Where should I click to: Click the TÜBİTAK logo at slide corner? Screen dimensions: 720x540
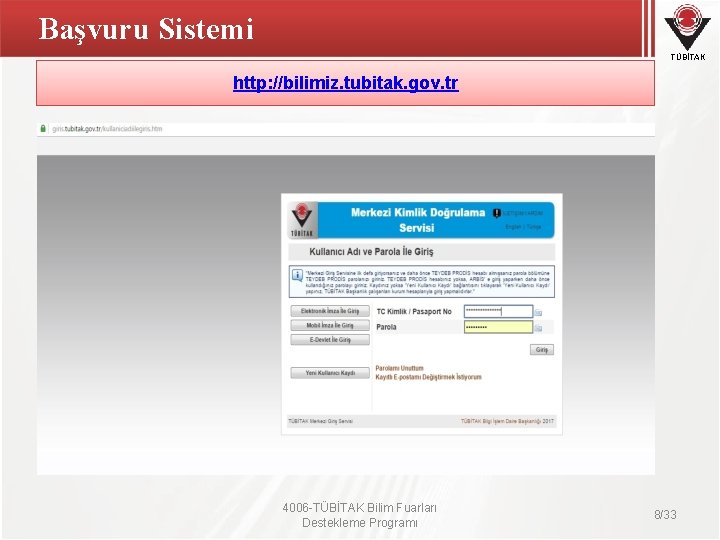(x=687, y=31)
